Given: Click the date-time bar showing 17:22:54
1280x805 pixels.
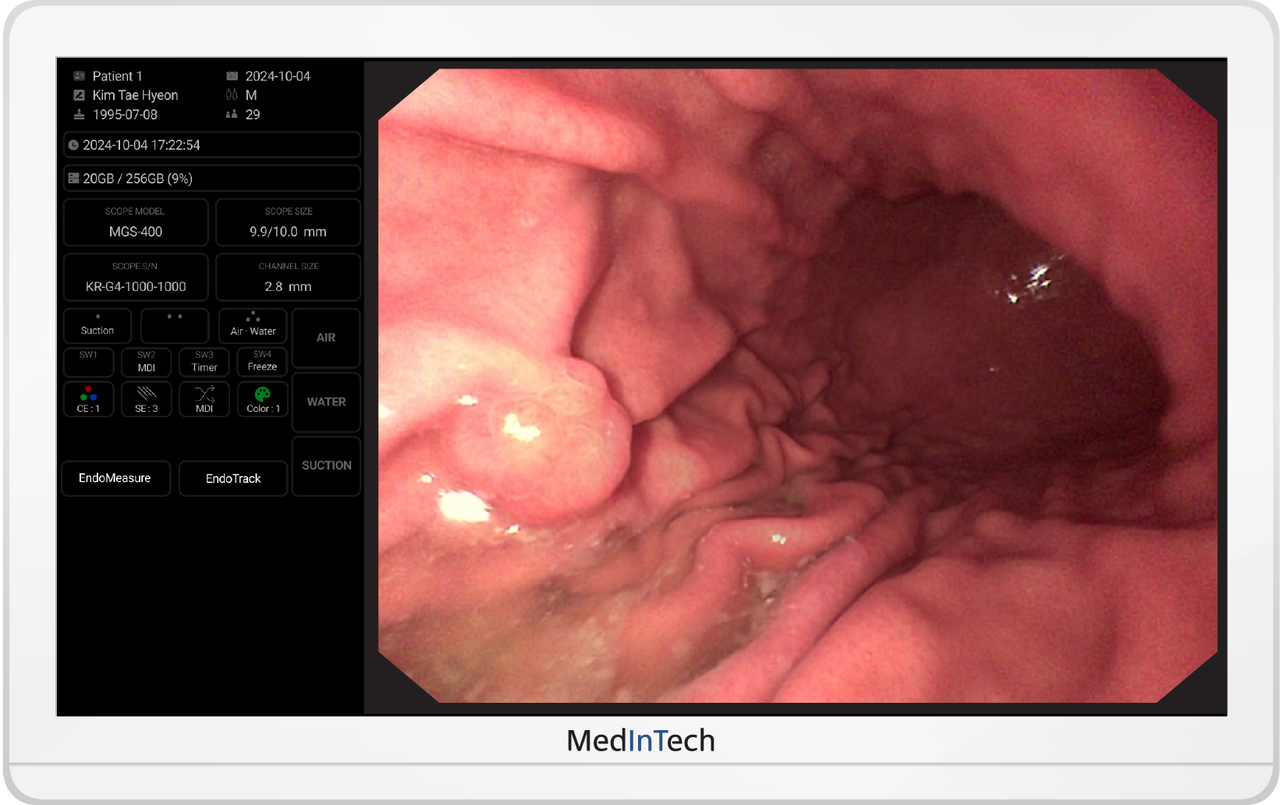Looking at the screenshot, I should click(x=211, y=145).
